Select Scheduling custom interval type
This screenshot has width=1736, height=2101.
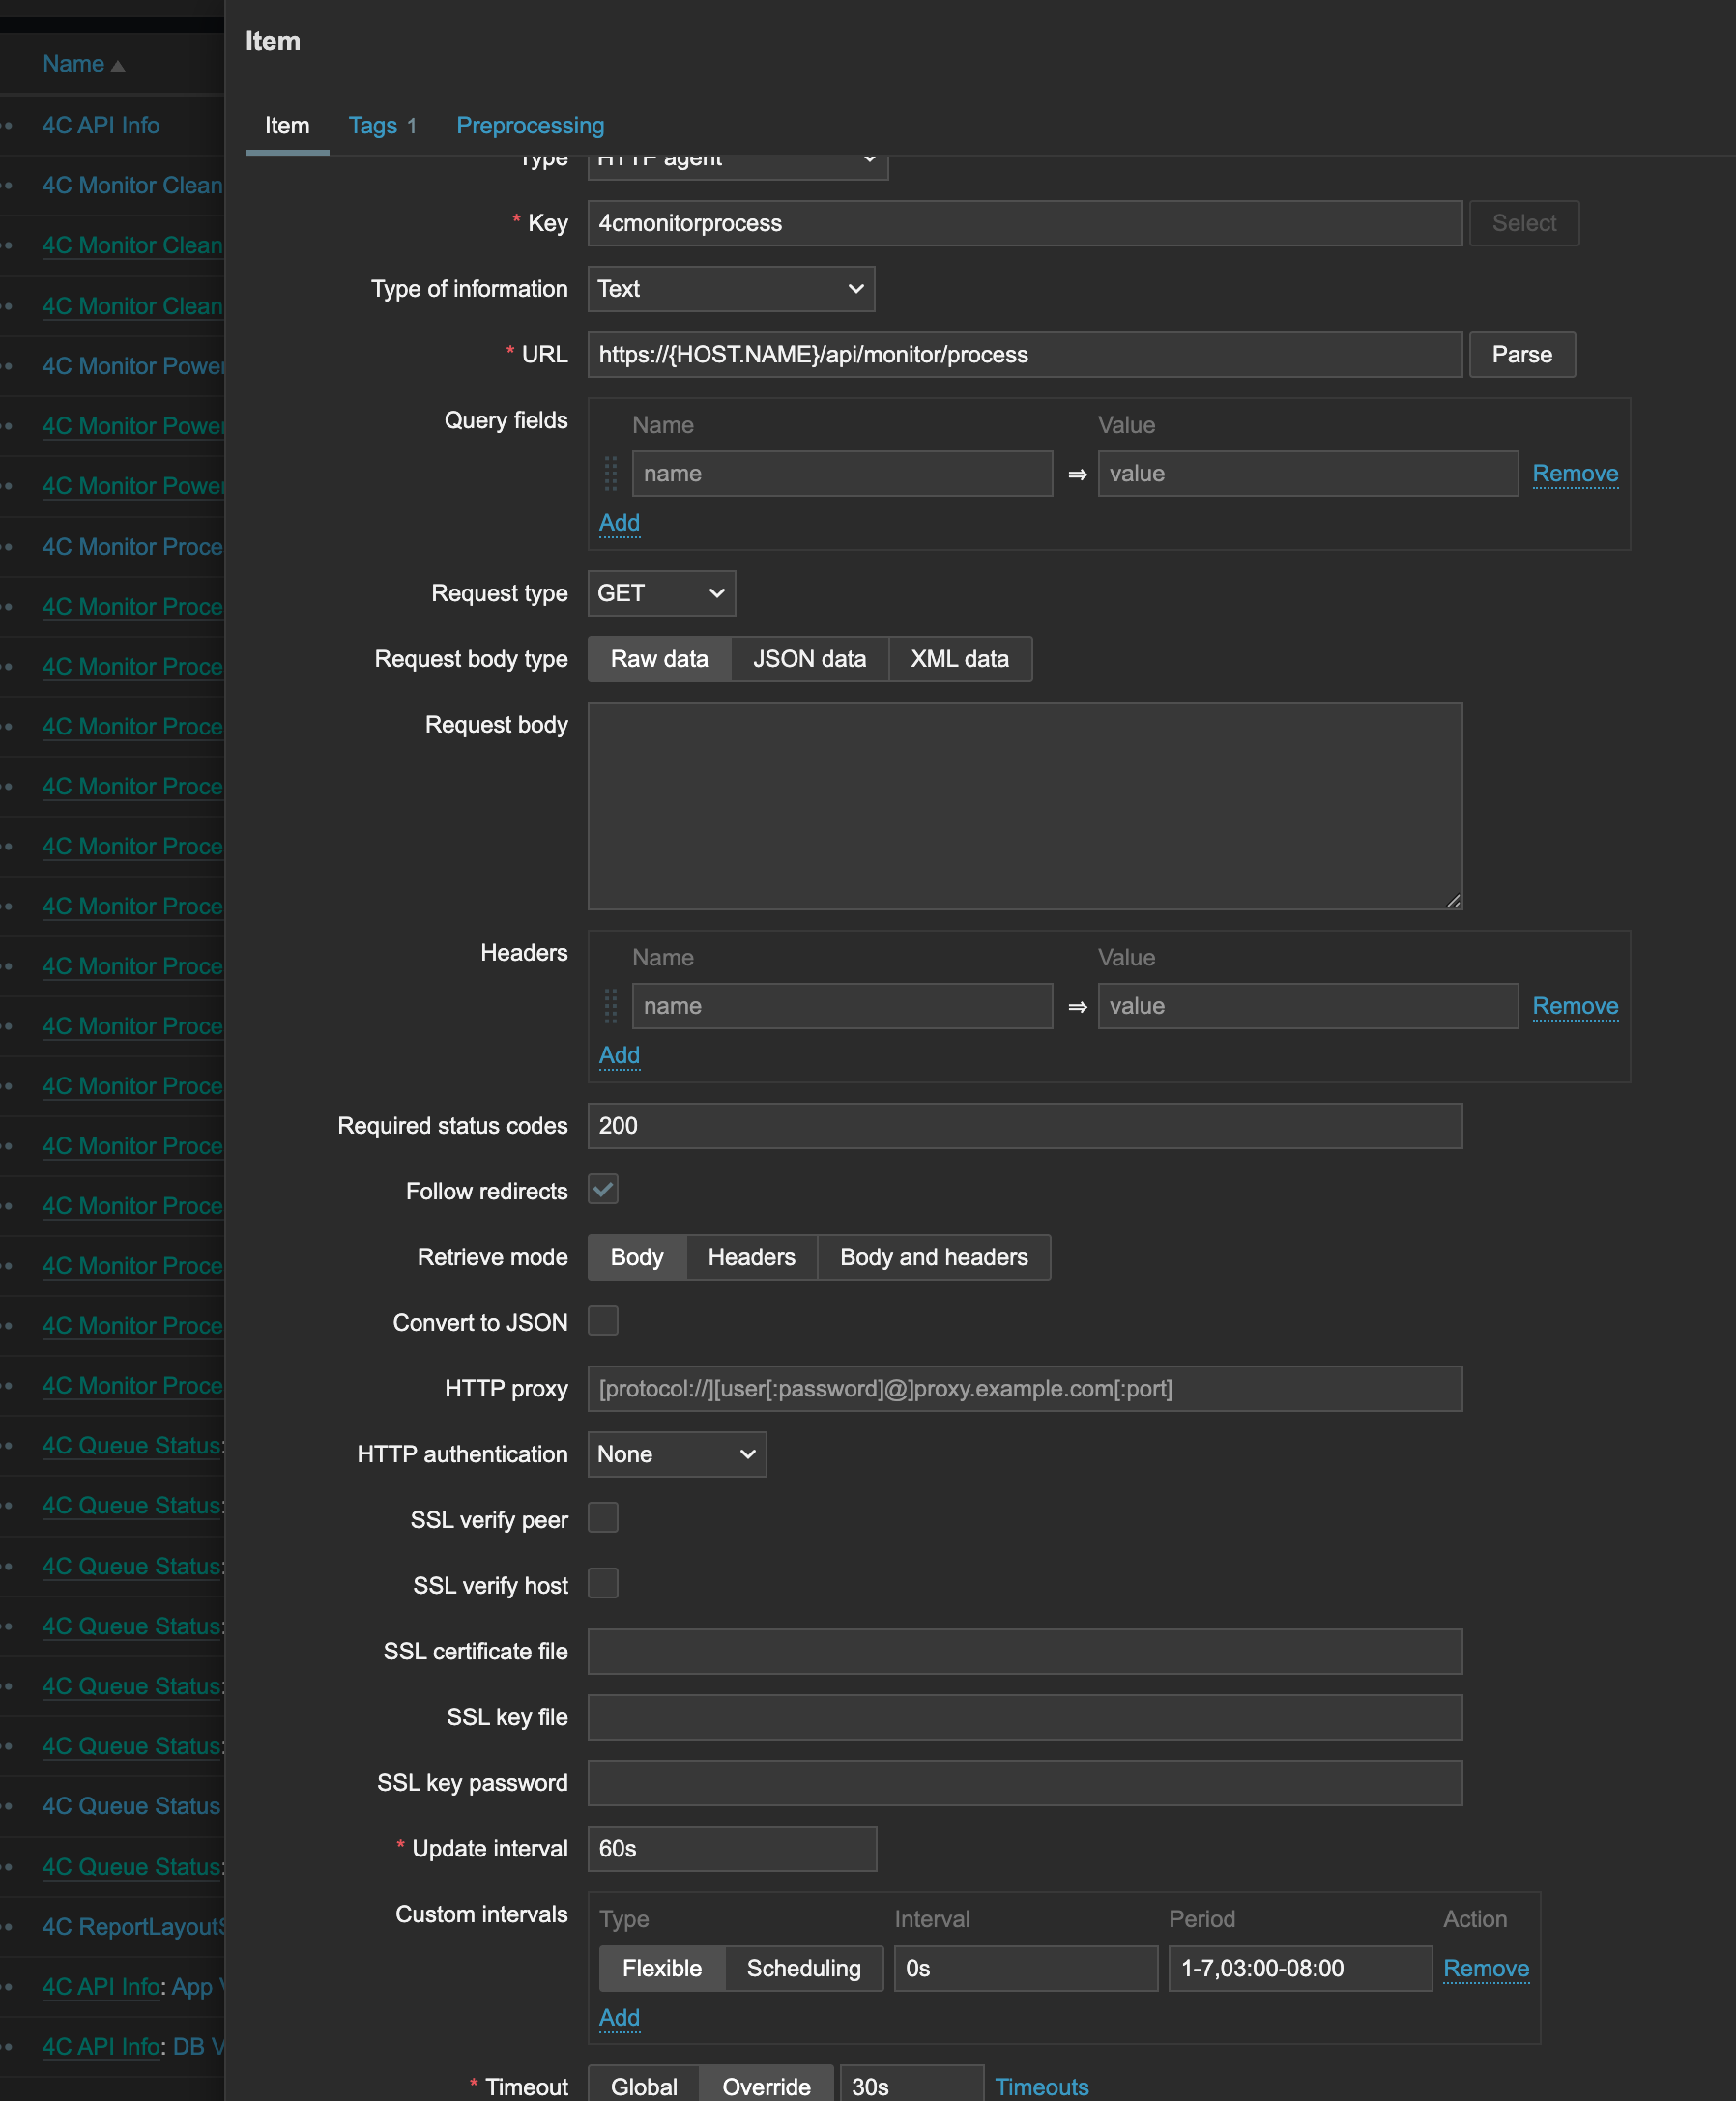point(803,1969)
